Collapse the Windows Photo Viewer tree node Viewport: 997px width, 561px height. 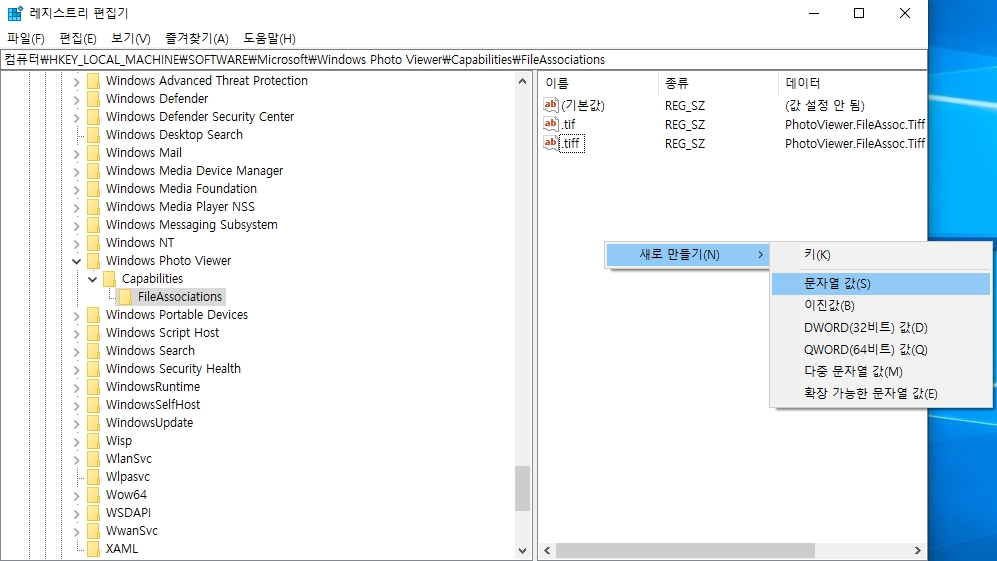[x=76, y=261]
